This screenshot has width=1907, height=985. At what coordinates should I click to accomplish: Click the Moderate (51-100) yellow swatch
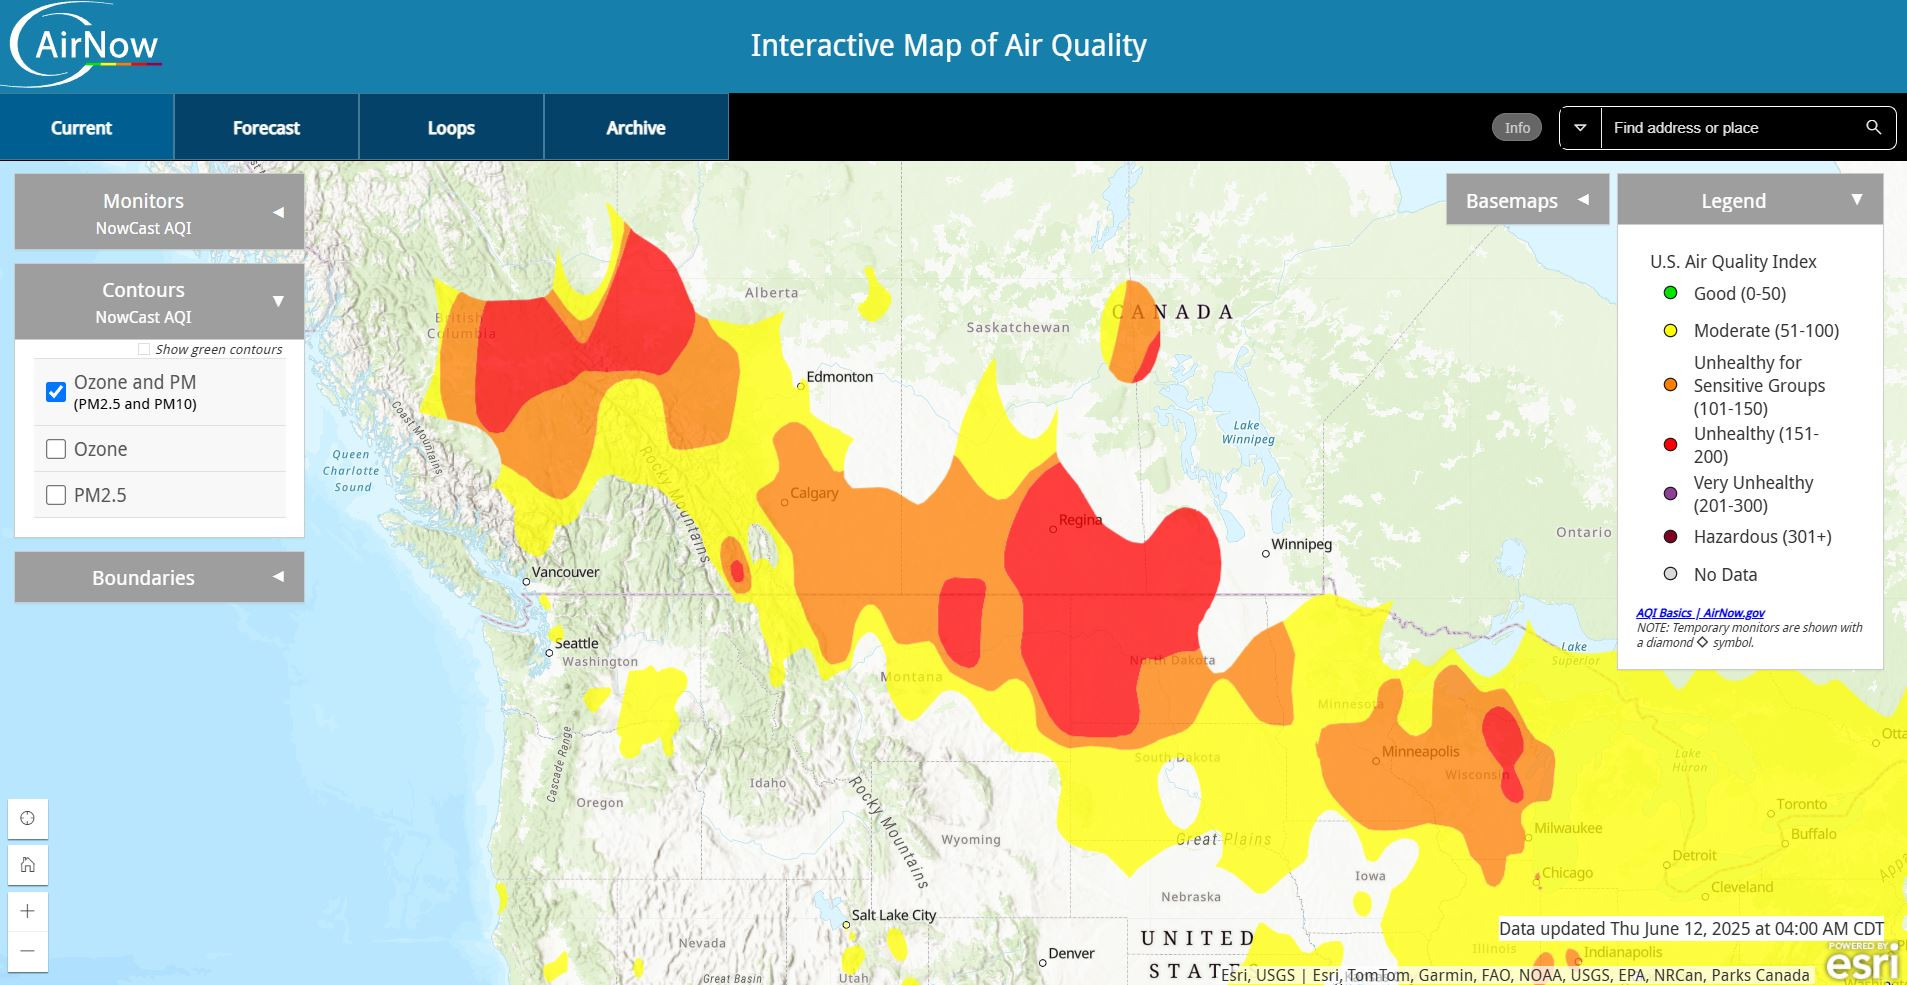[x=1670, y=330]
